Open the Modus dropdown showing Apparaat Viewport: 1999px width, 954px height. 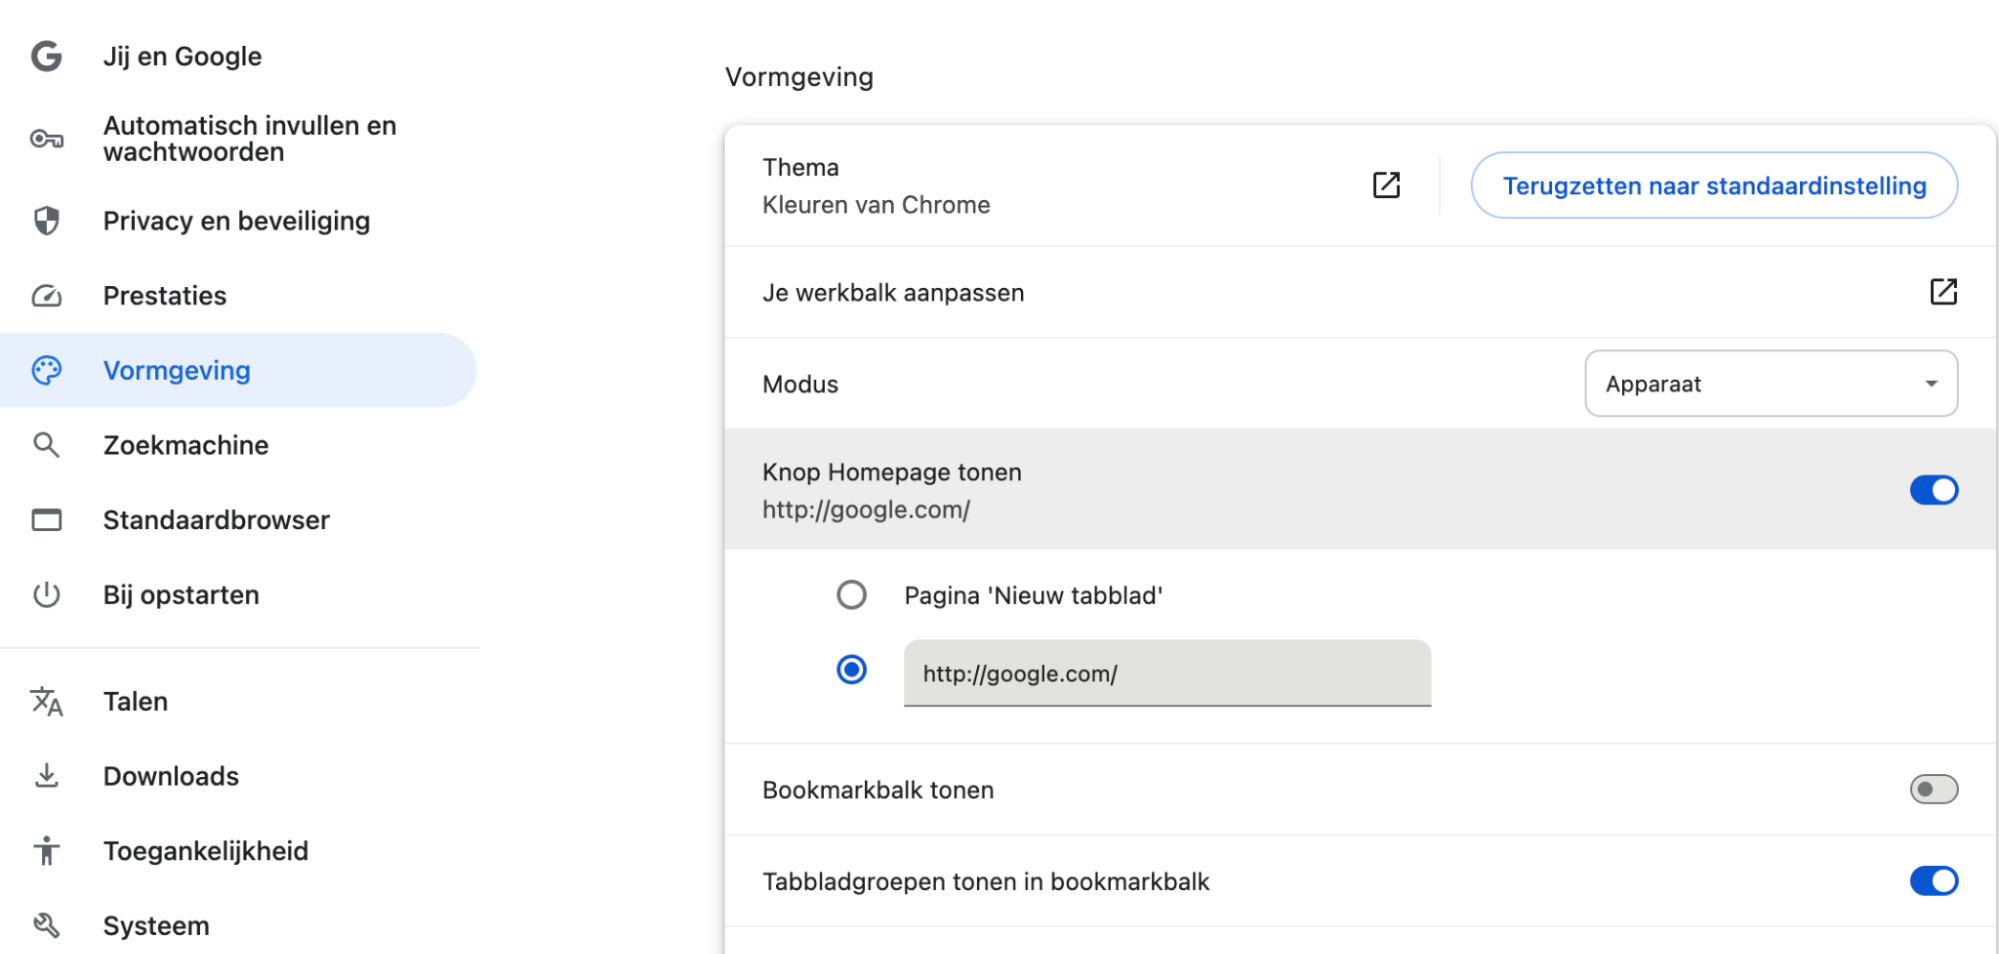[1770, 383]
